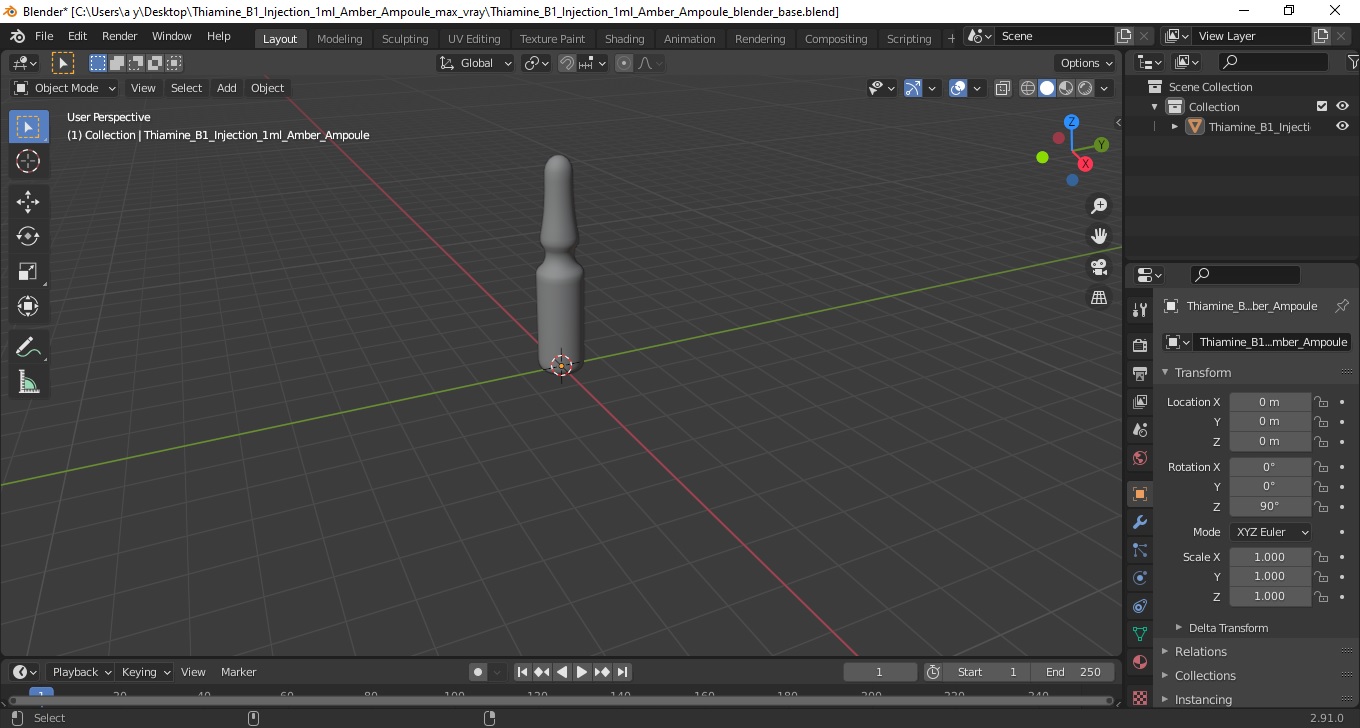Screen dimensions: 1360x728
Task: Toggle viewport overlays button
Action: tap(958, 88)
